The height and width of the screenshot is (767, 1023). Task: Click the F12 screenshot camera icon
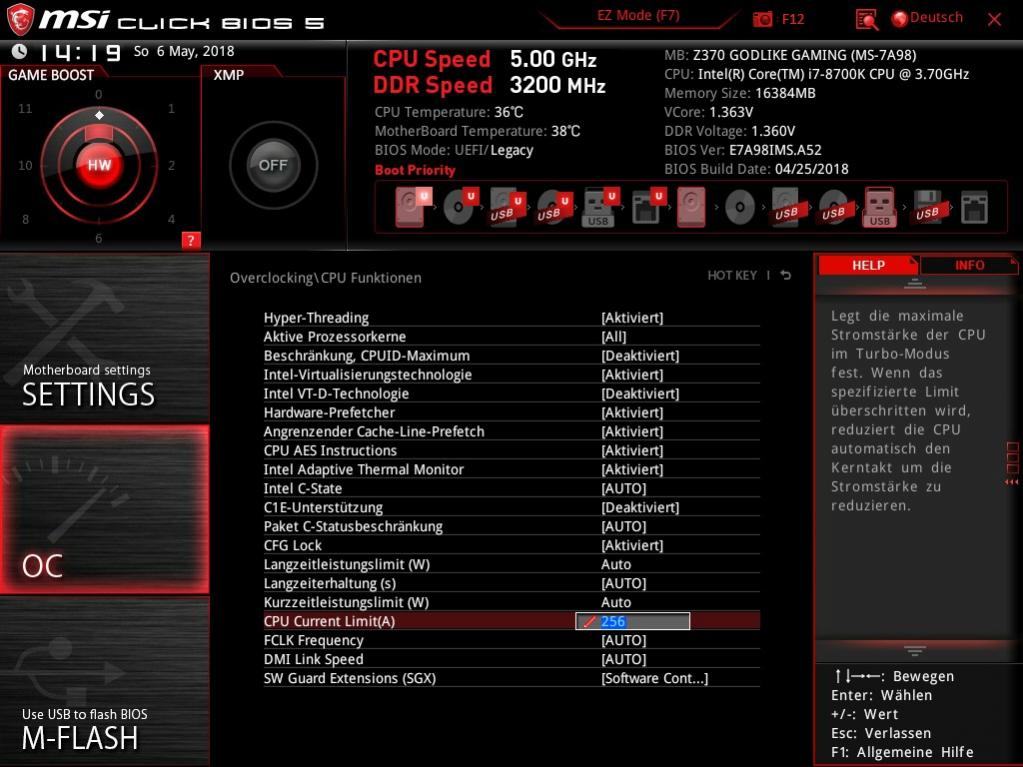[x=762, y=19]
